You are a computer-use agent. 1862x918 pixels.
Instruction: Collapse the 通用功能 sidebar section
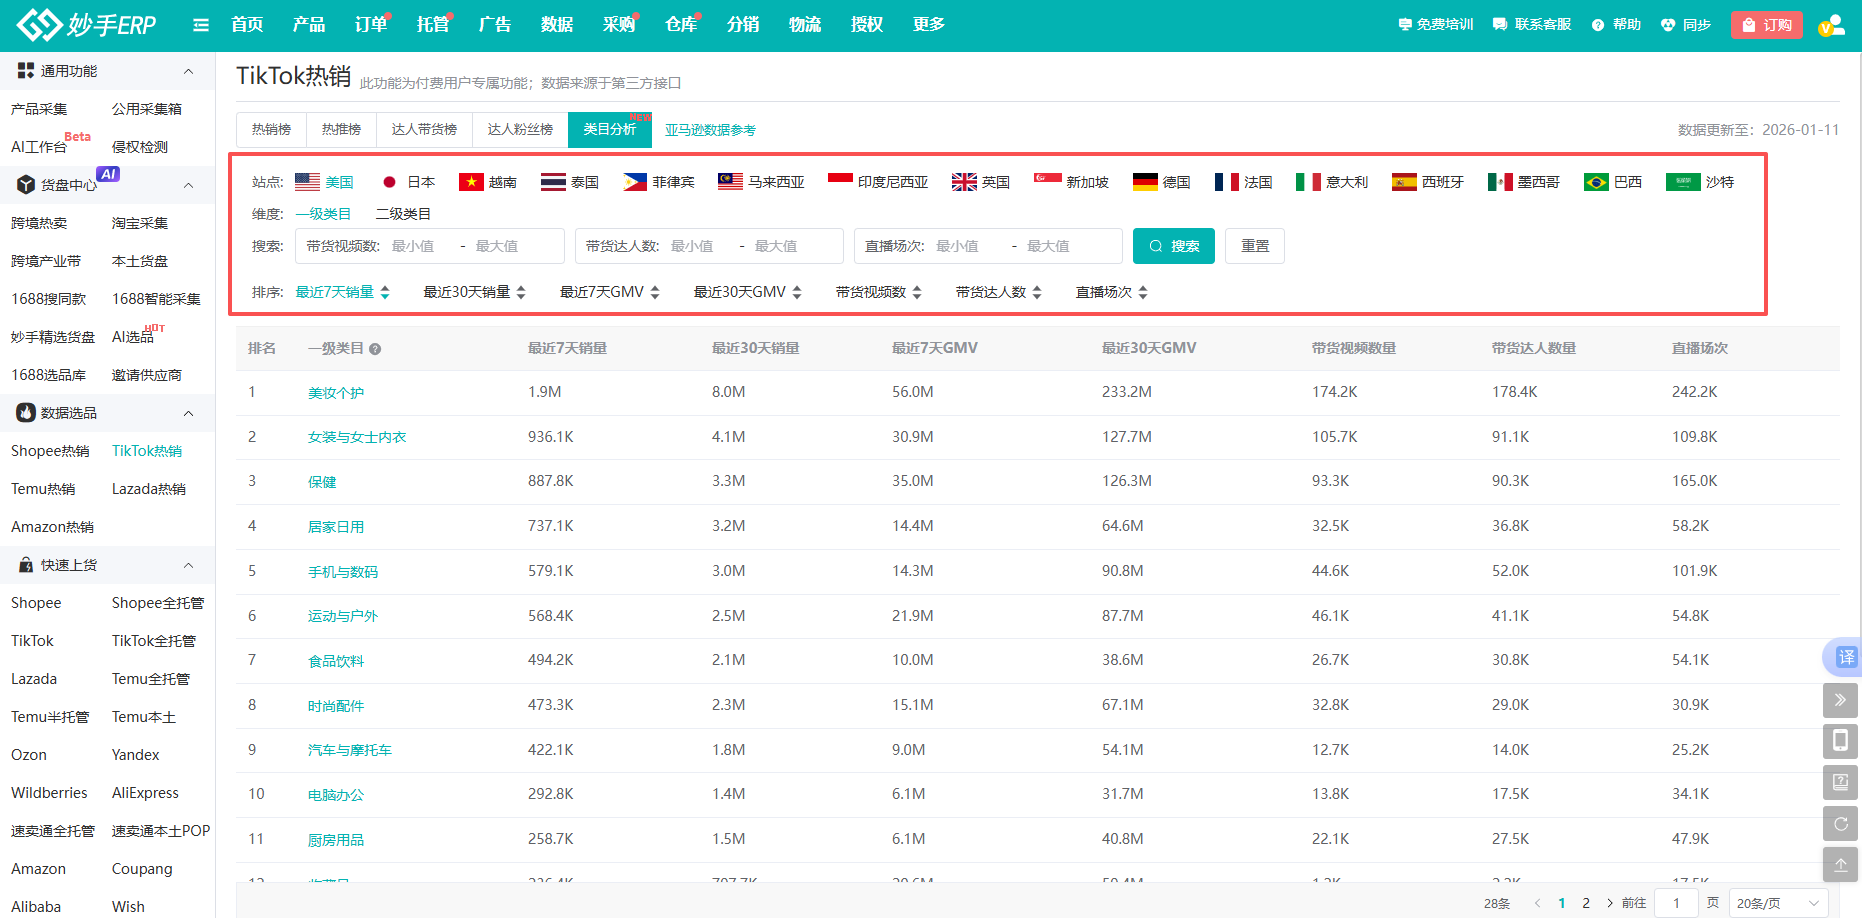[x=188, y=71]
